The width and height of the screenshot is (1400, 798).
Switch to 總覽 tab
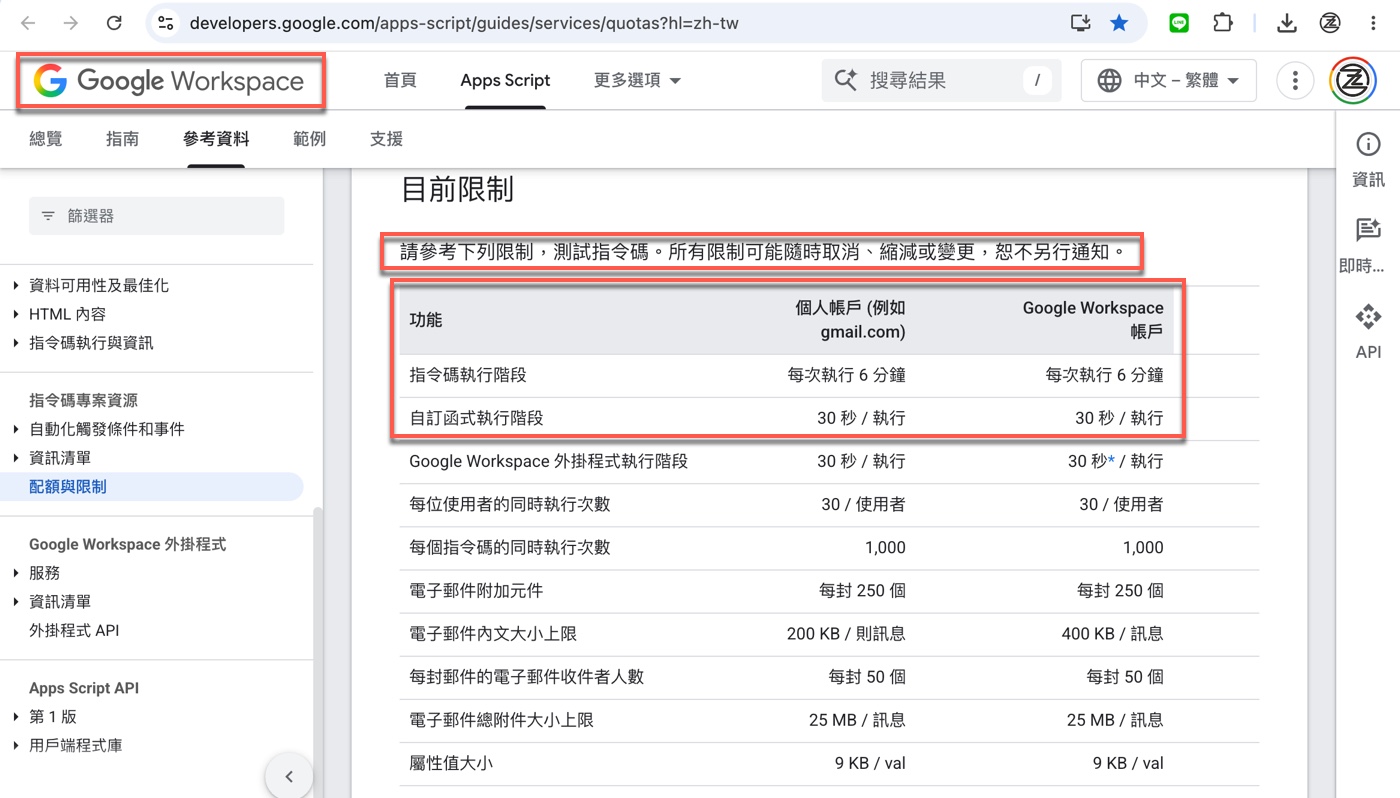(46, 139)
